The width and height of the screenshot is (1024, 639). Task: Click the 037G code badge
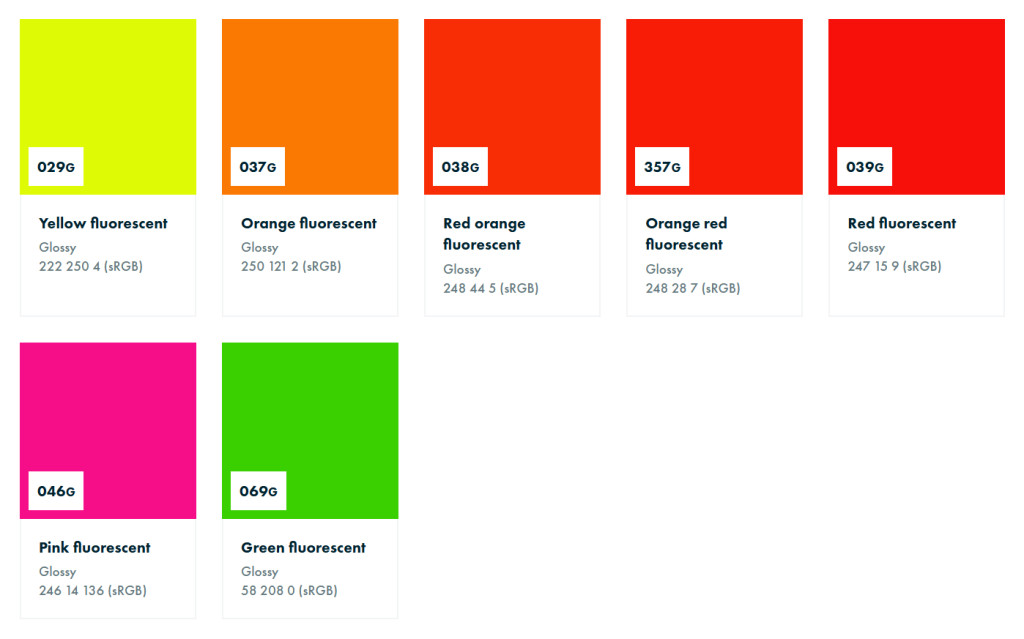(x=258, y=167)
